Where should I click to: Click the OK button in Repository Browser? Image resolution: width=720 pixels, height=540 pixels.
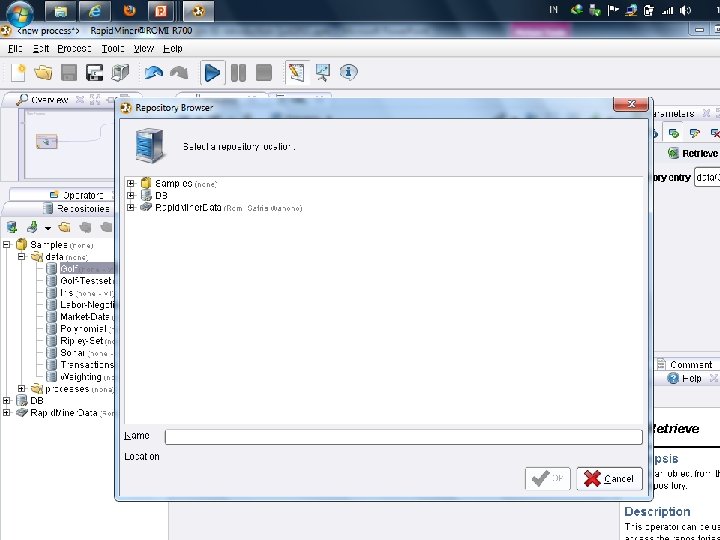click(548, 479)
